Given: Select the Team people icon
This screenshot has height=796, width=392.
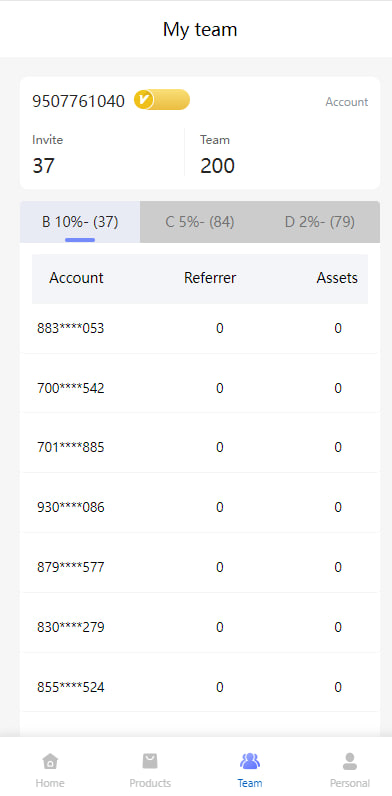Looking at the screenshot, I should (x=250, y=761).
